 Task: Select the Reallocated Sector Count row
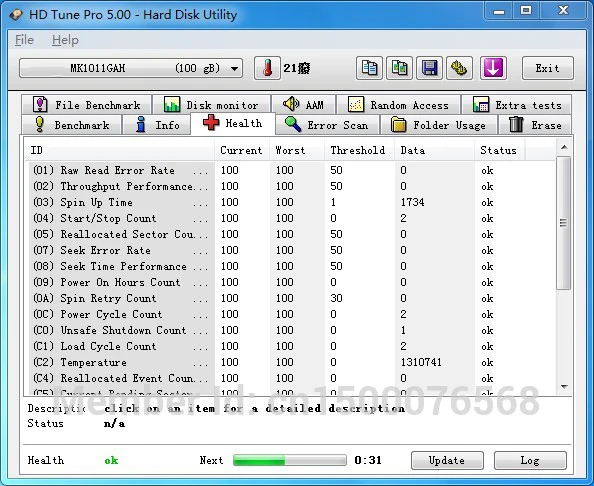292,234
